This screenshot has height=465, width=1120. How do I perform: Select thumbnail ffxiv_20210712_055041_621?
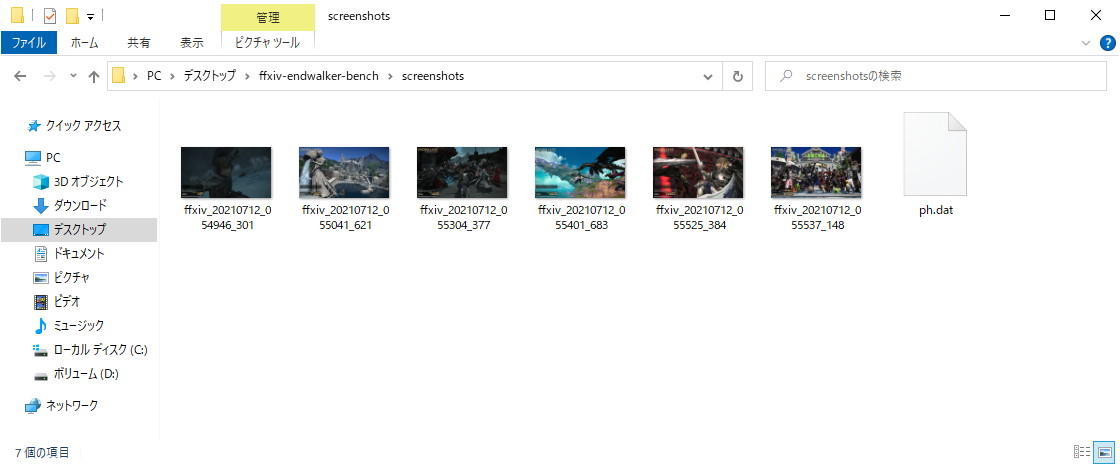(344, 172)
